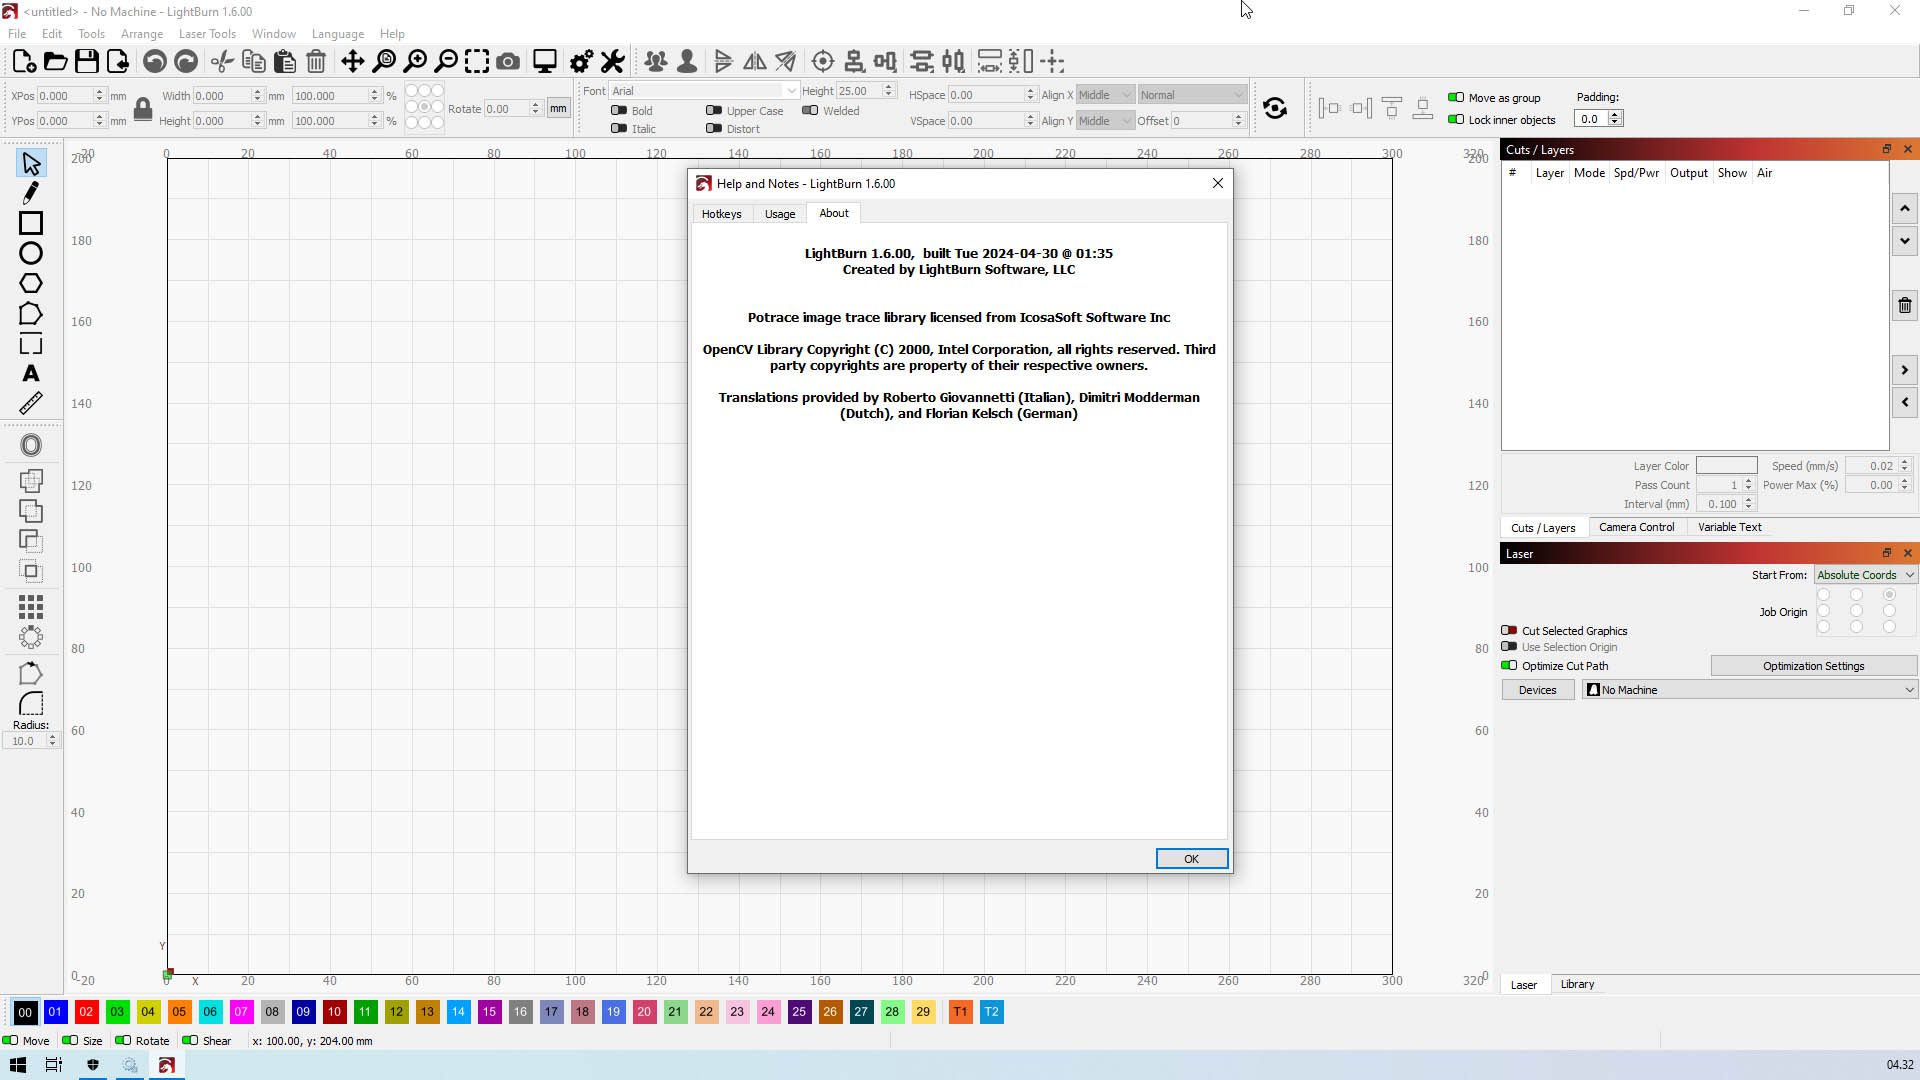Select the Draw Lines pencil tool
The width and height of the screenshot is (1920, 1080).
[x=31, y=192]
